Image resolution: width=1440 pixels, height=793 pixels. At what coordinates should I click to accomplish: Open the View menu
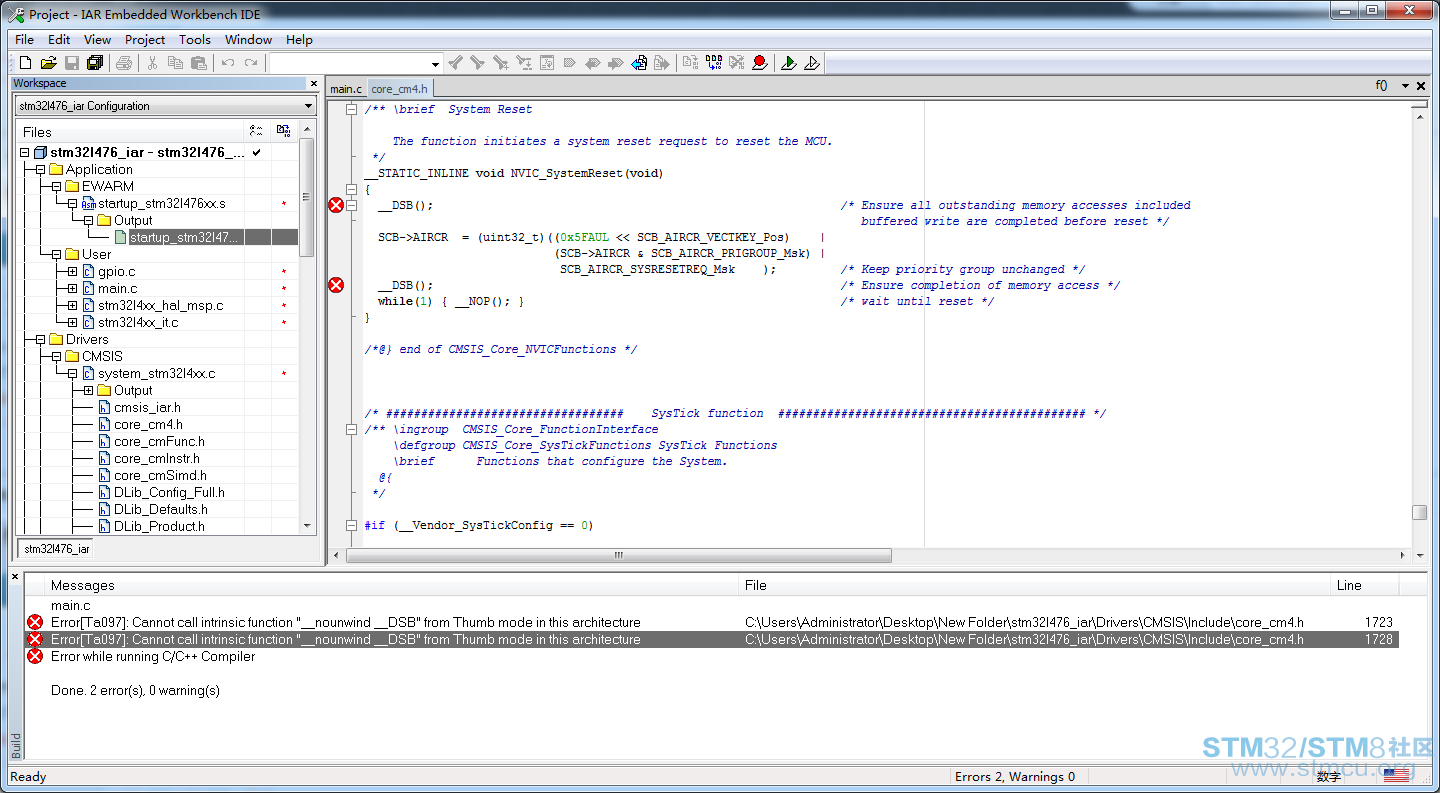(x=97, y=39)
